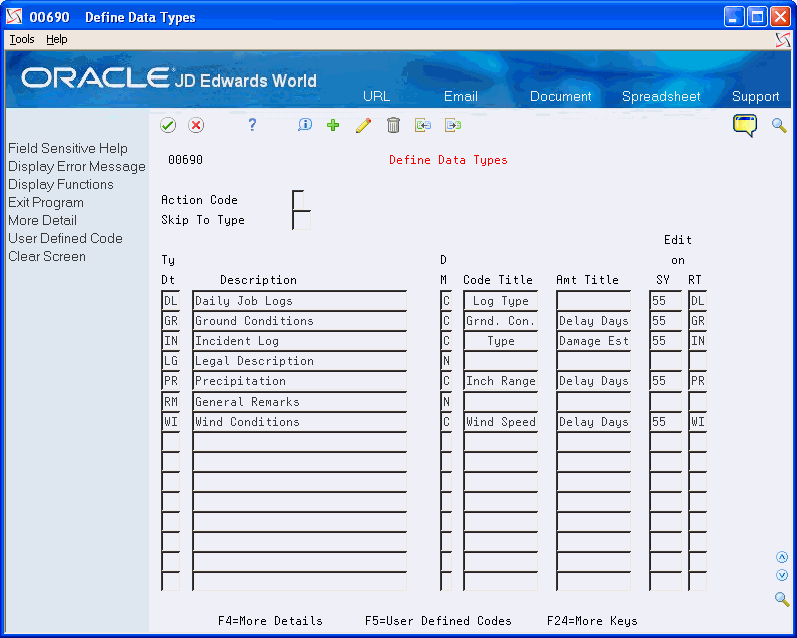Screen dimensions: 797x638
Task: Open the Tools menu
Action: (x=22, y=39)
